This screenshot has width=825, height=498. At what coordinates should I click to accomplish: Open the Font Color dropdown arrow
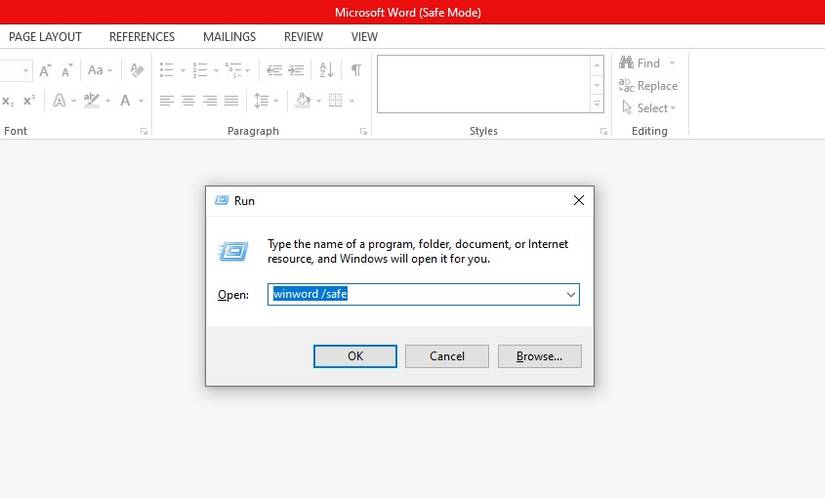coord(141,100)
